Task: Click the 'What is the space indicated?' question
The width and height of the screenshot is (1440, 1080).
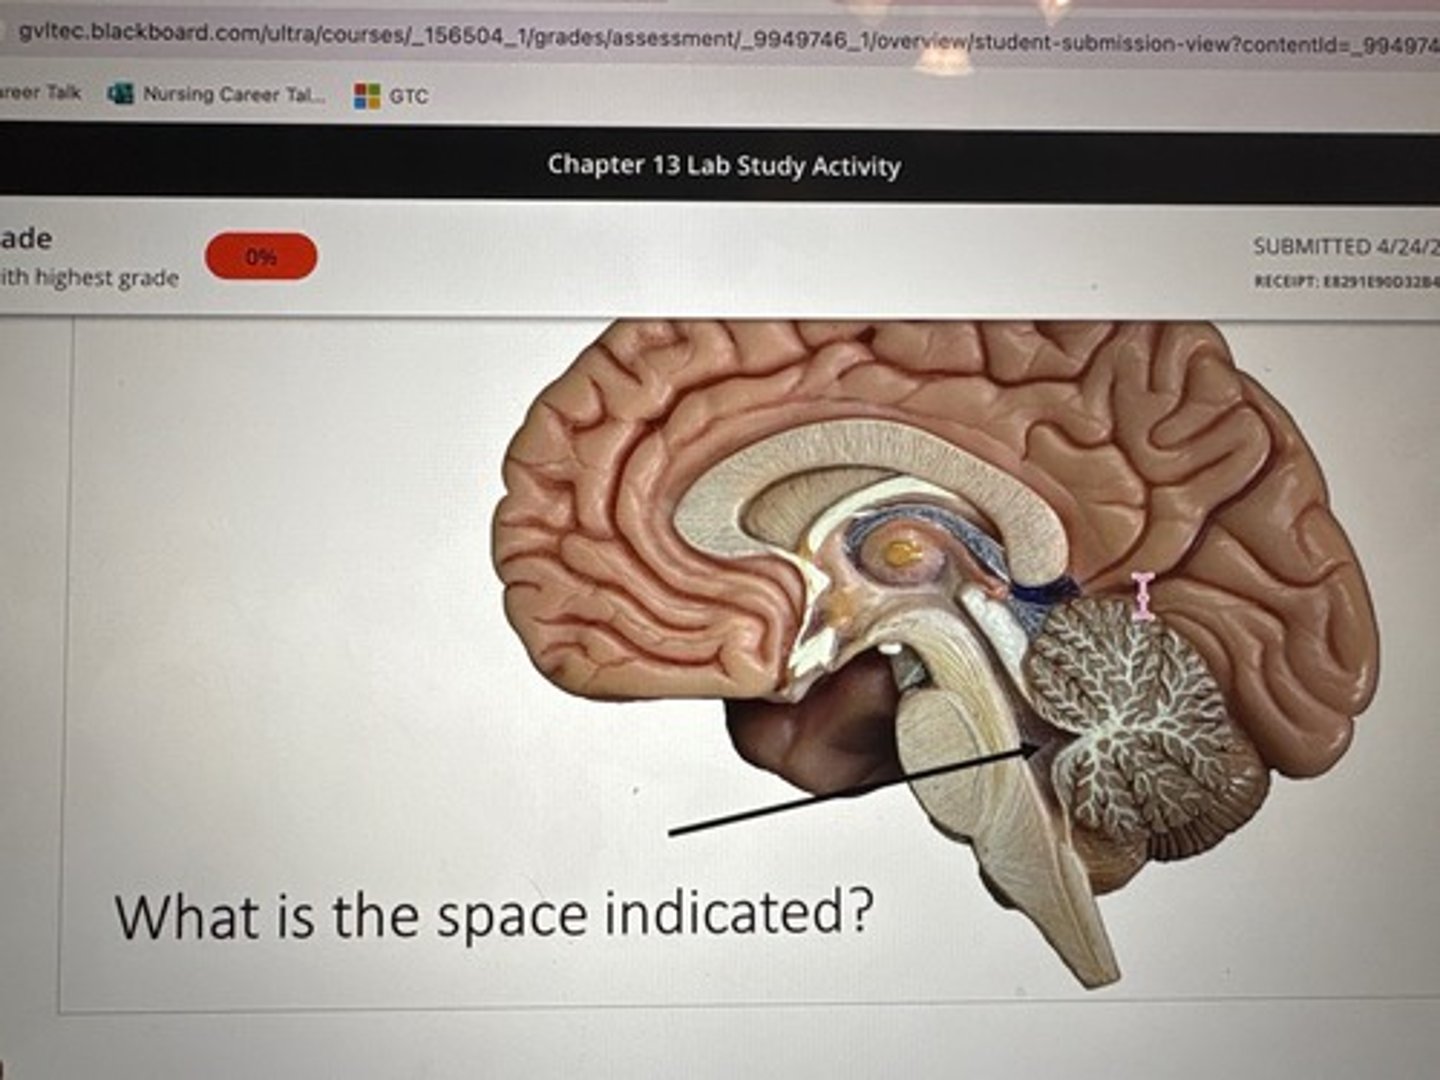Action: 494,915
